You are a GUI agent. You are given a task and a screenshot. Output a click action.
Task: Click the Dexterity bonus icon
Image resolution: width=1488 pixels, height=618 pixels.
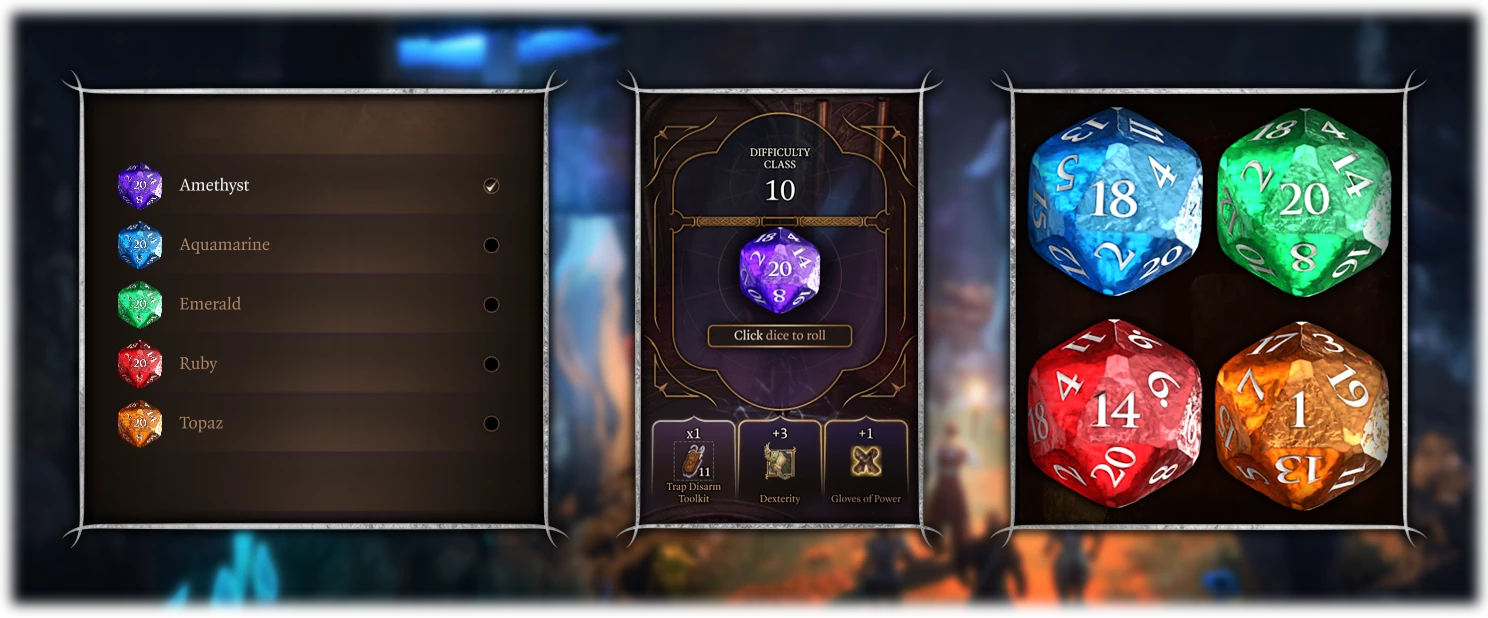click(780, 461)
